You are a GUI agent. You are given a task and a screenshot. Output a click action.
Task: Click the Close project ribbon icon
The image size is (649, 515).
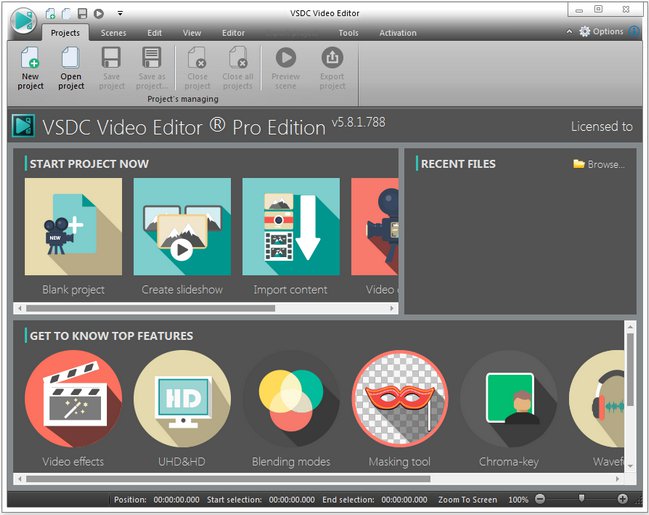point(197,58)
